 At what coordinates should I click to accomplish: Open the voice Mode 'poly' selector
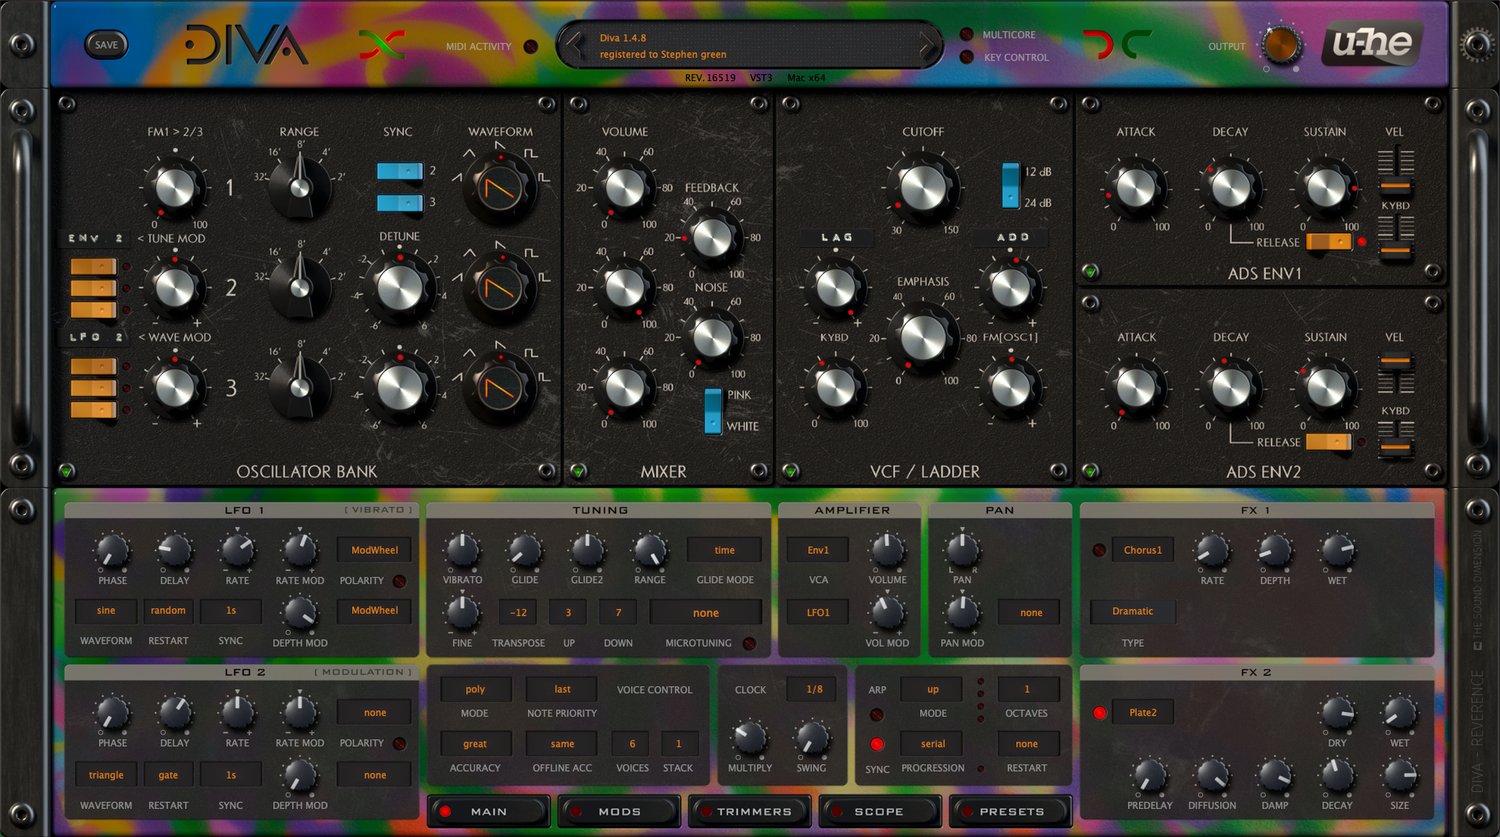(475, 689)
